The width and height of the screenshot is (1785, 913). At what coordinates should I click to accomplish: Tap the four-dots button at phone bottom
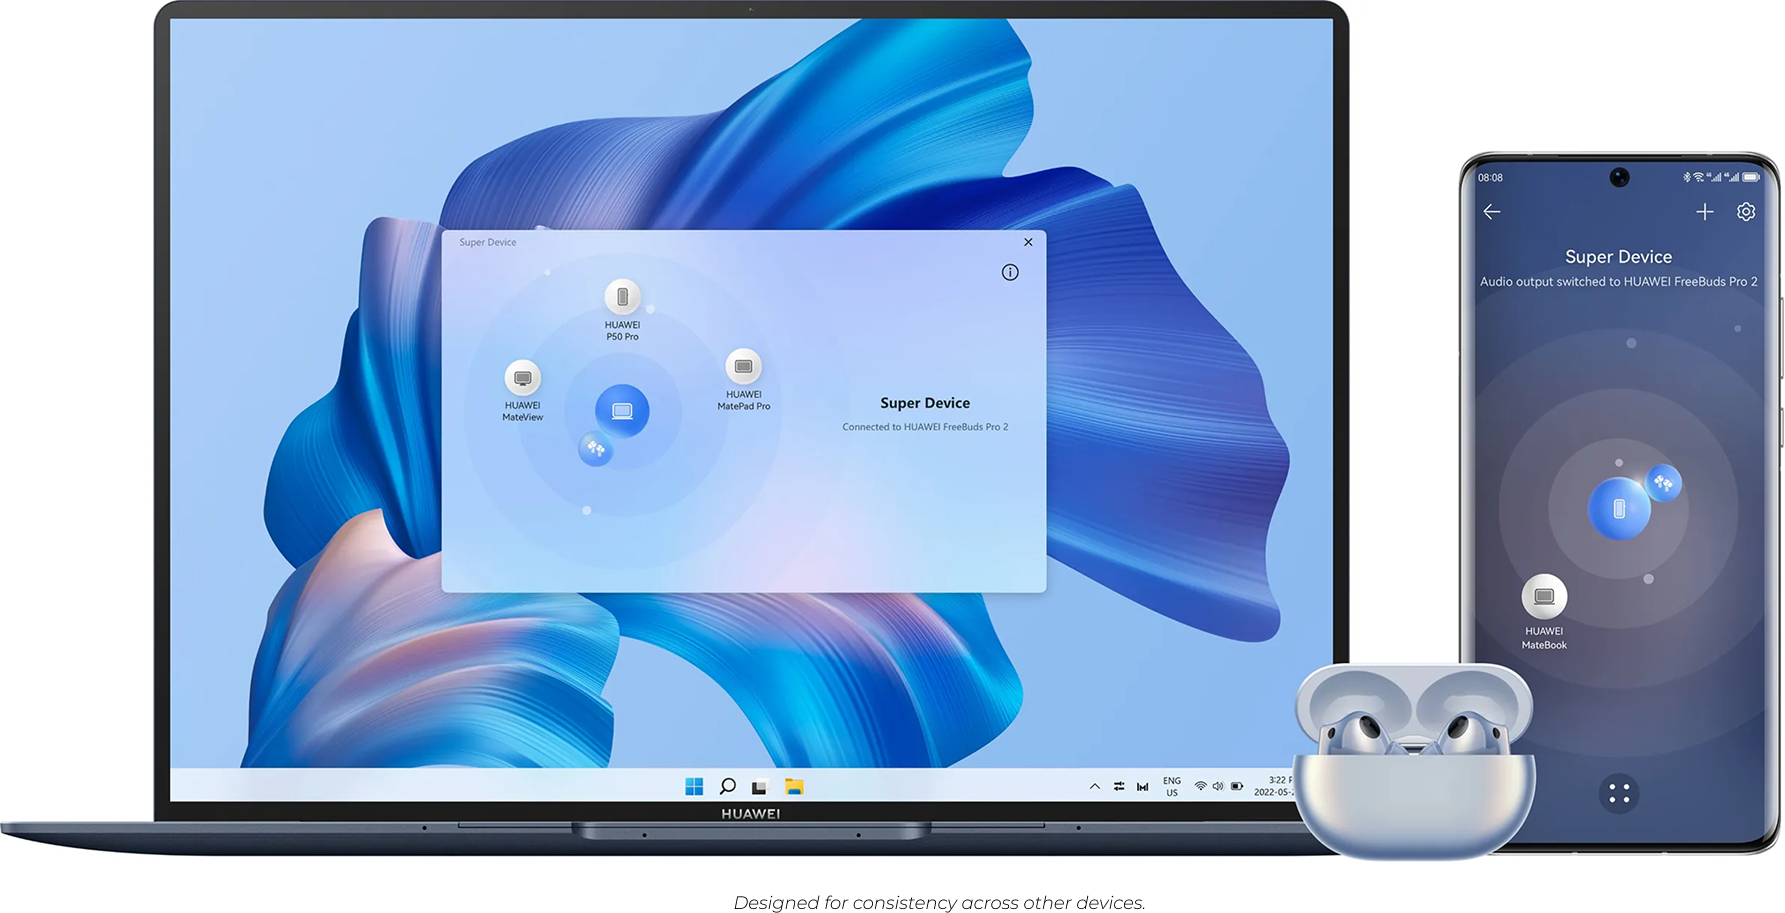tap(1619, 794)
